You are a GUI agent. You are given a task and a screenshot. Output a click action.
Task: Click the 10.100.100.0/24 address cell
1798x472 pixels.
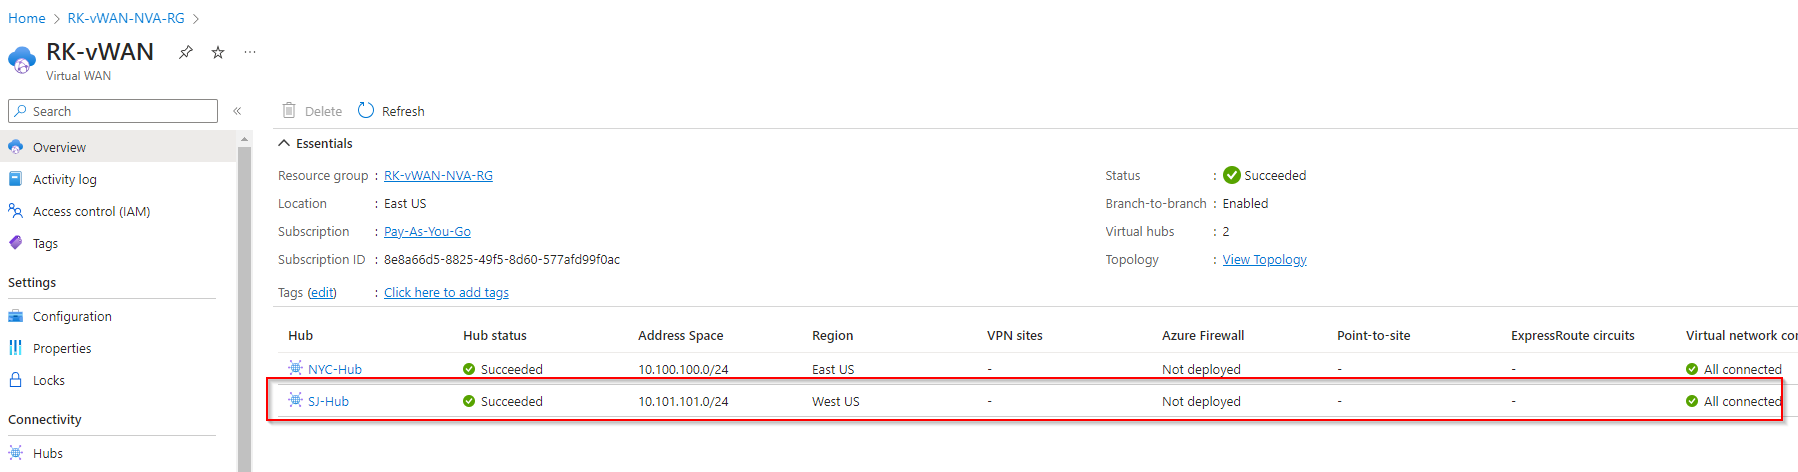click(683, 369)
